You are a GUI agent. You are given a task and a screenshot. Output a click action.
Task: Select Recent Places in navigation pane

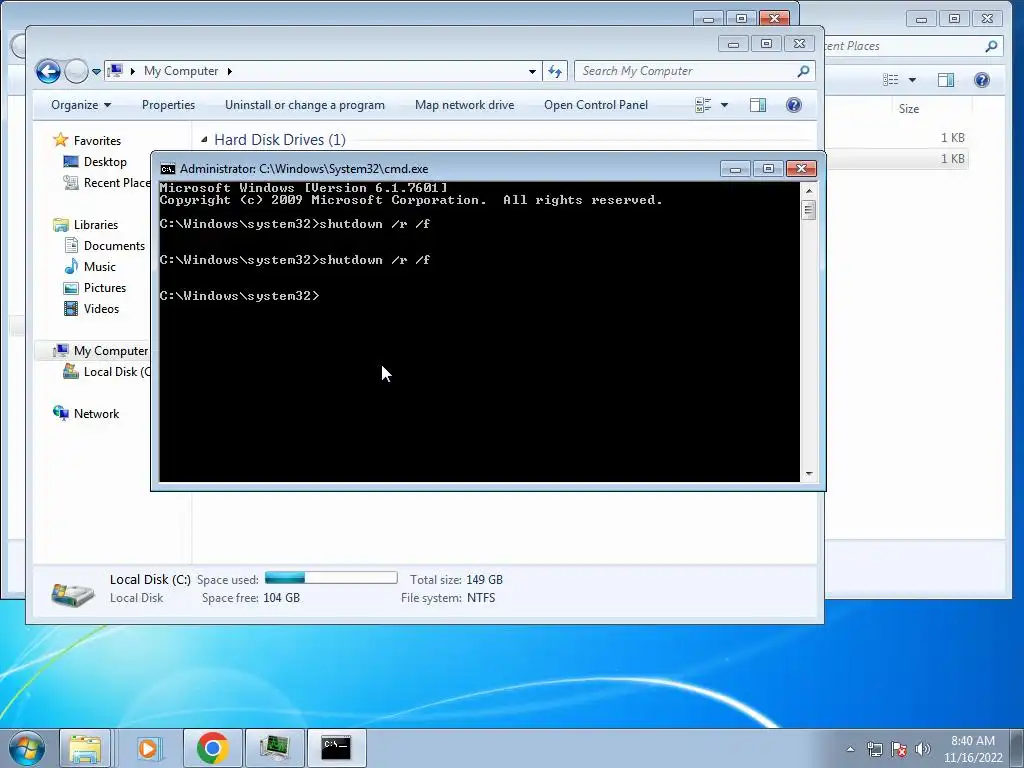coord(106,183)
